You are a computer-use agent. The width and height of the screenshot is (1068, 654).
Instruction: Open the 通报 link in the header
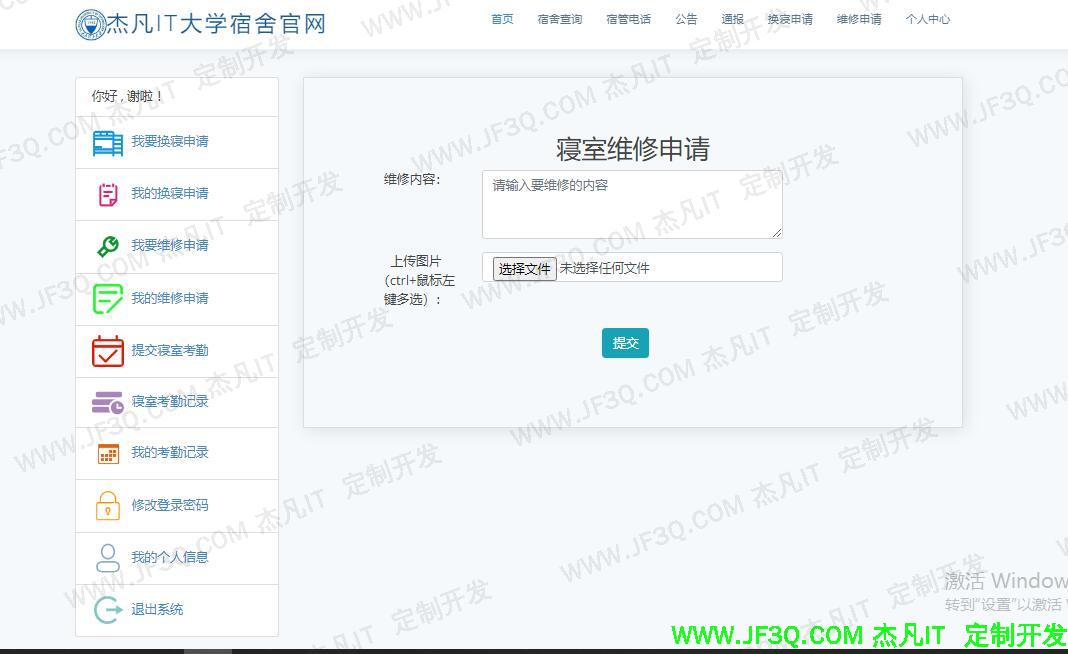(x=732, y=19)
